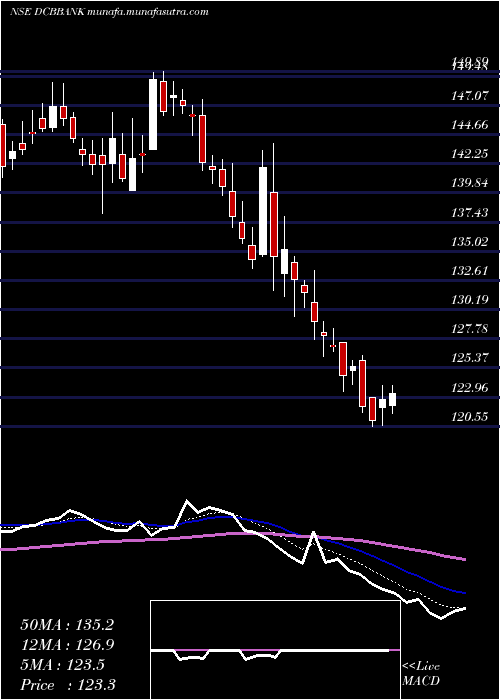Click the 120.55 price axis label
Image resolution: width=500 pixels, height=700 pixels.
click(x=469, y=417)
